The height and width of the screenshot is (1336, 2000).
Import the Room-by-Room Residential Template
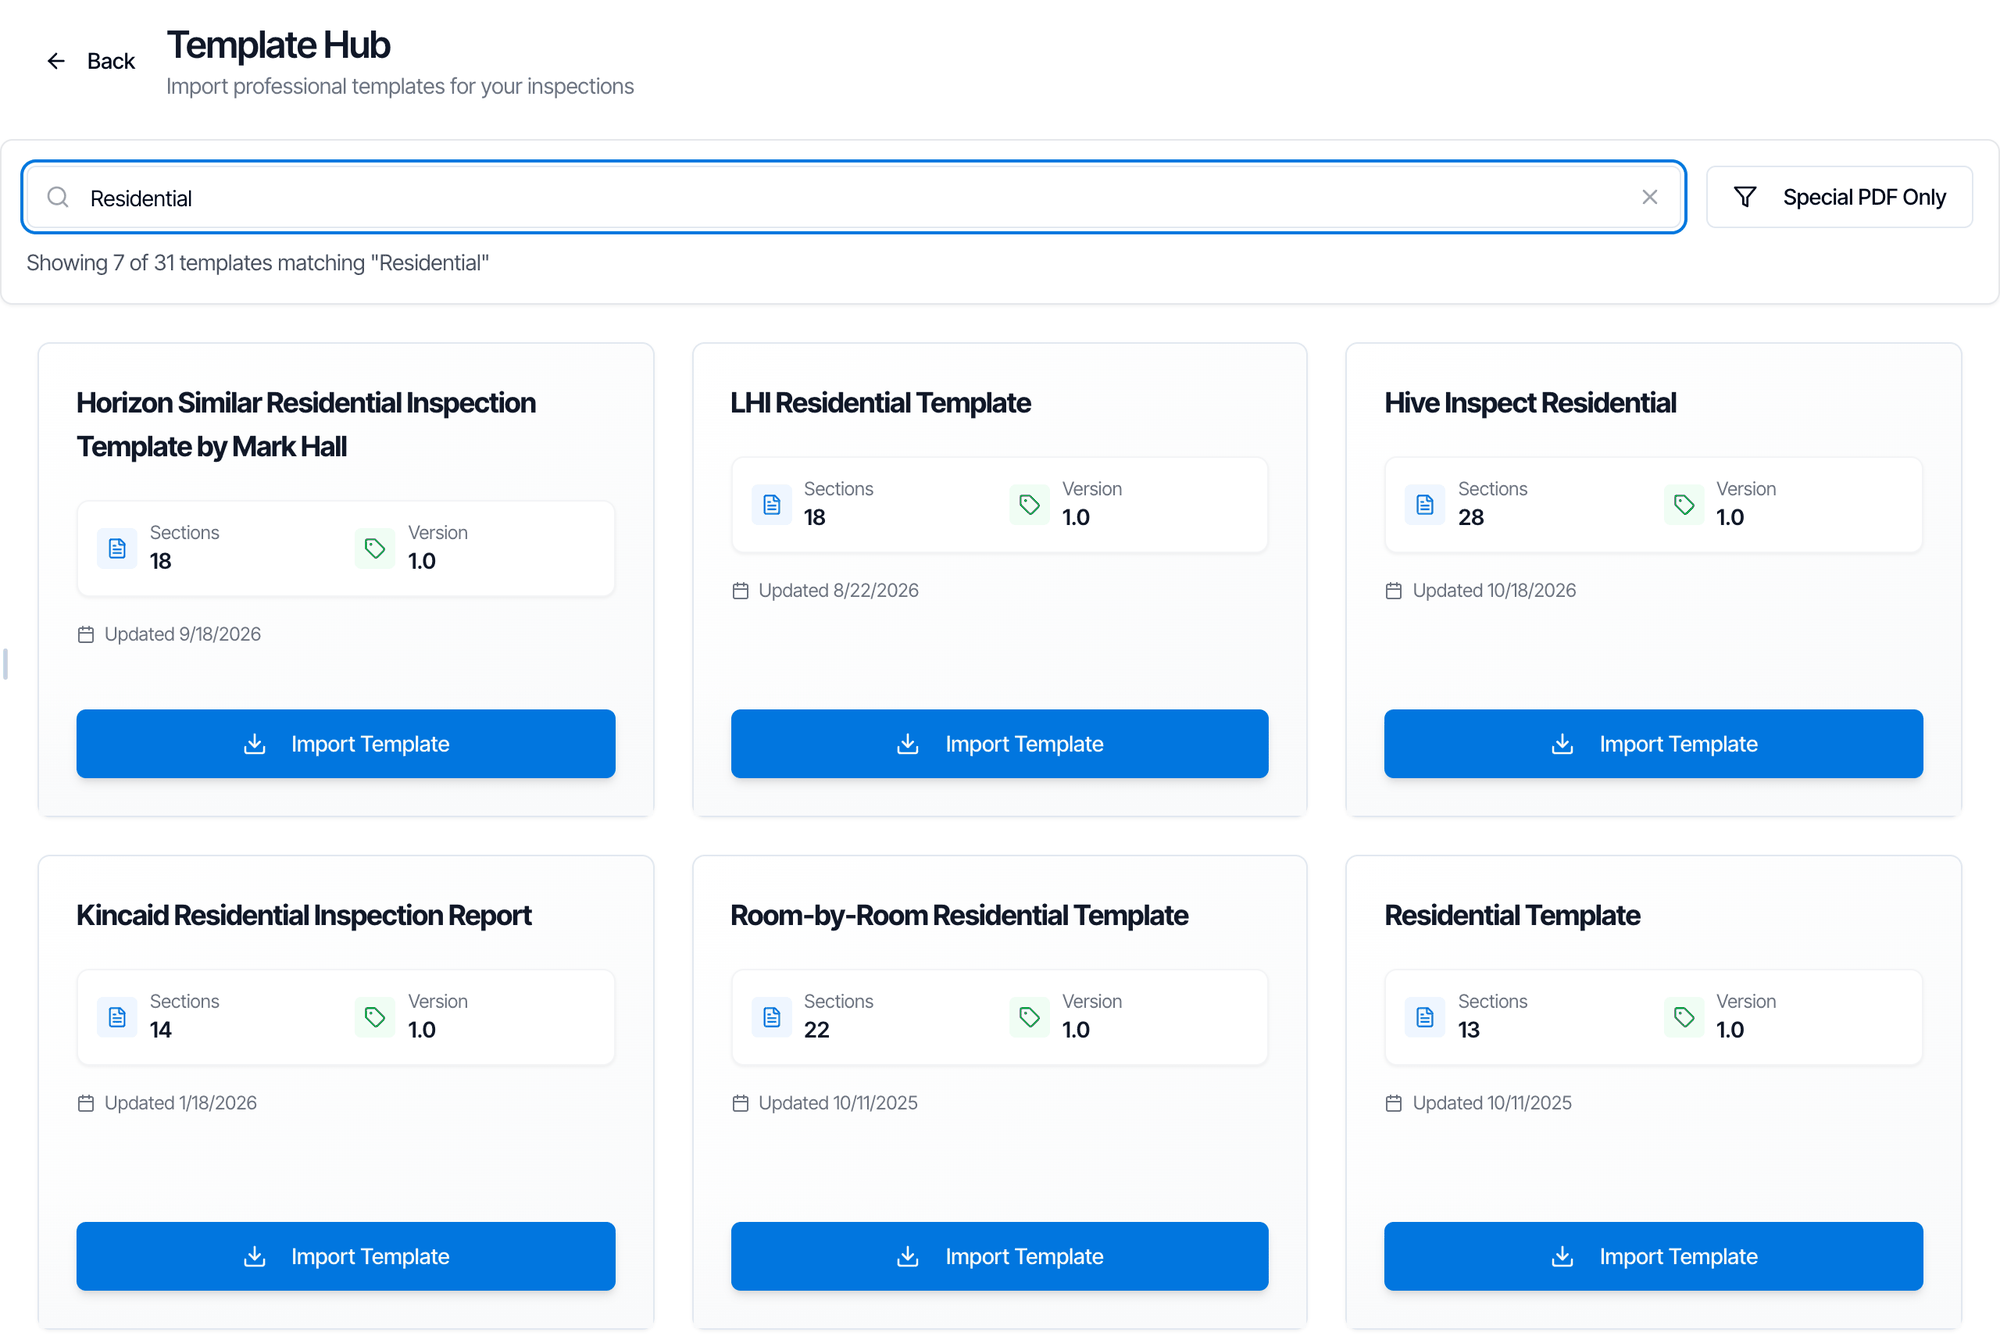click(x=1000, y=1256)
